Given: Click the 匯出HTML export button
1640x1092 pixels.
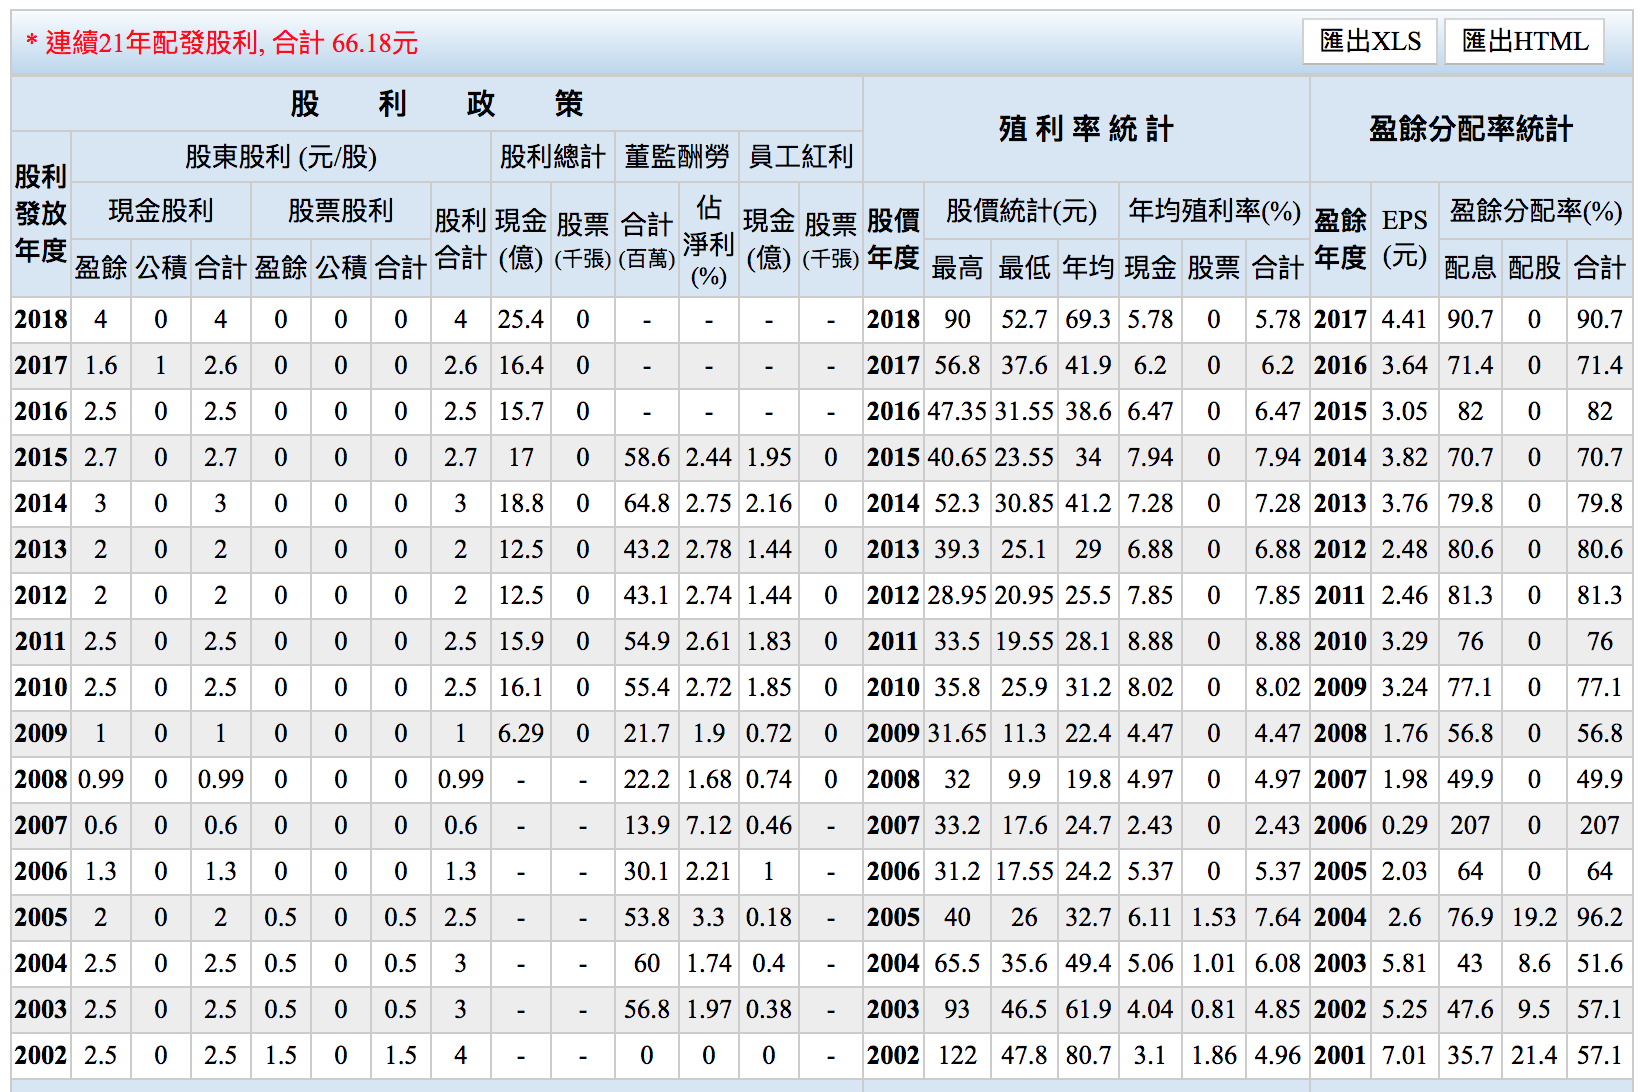Looking at the screenshot, I should pos(1524,42).
